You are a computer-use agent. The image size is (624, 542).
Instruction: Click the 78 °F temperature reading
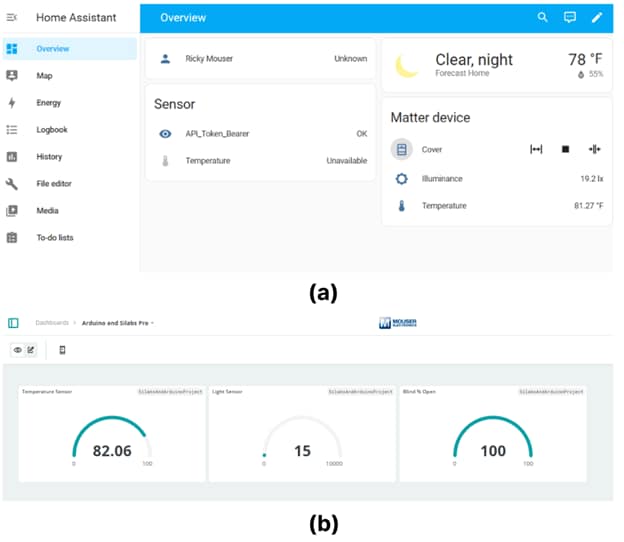point(585,60)
